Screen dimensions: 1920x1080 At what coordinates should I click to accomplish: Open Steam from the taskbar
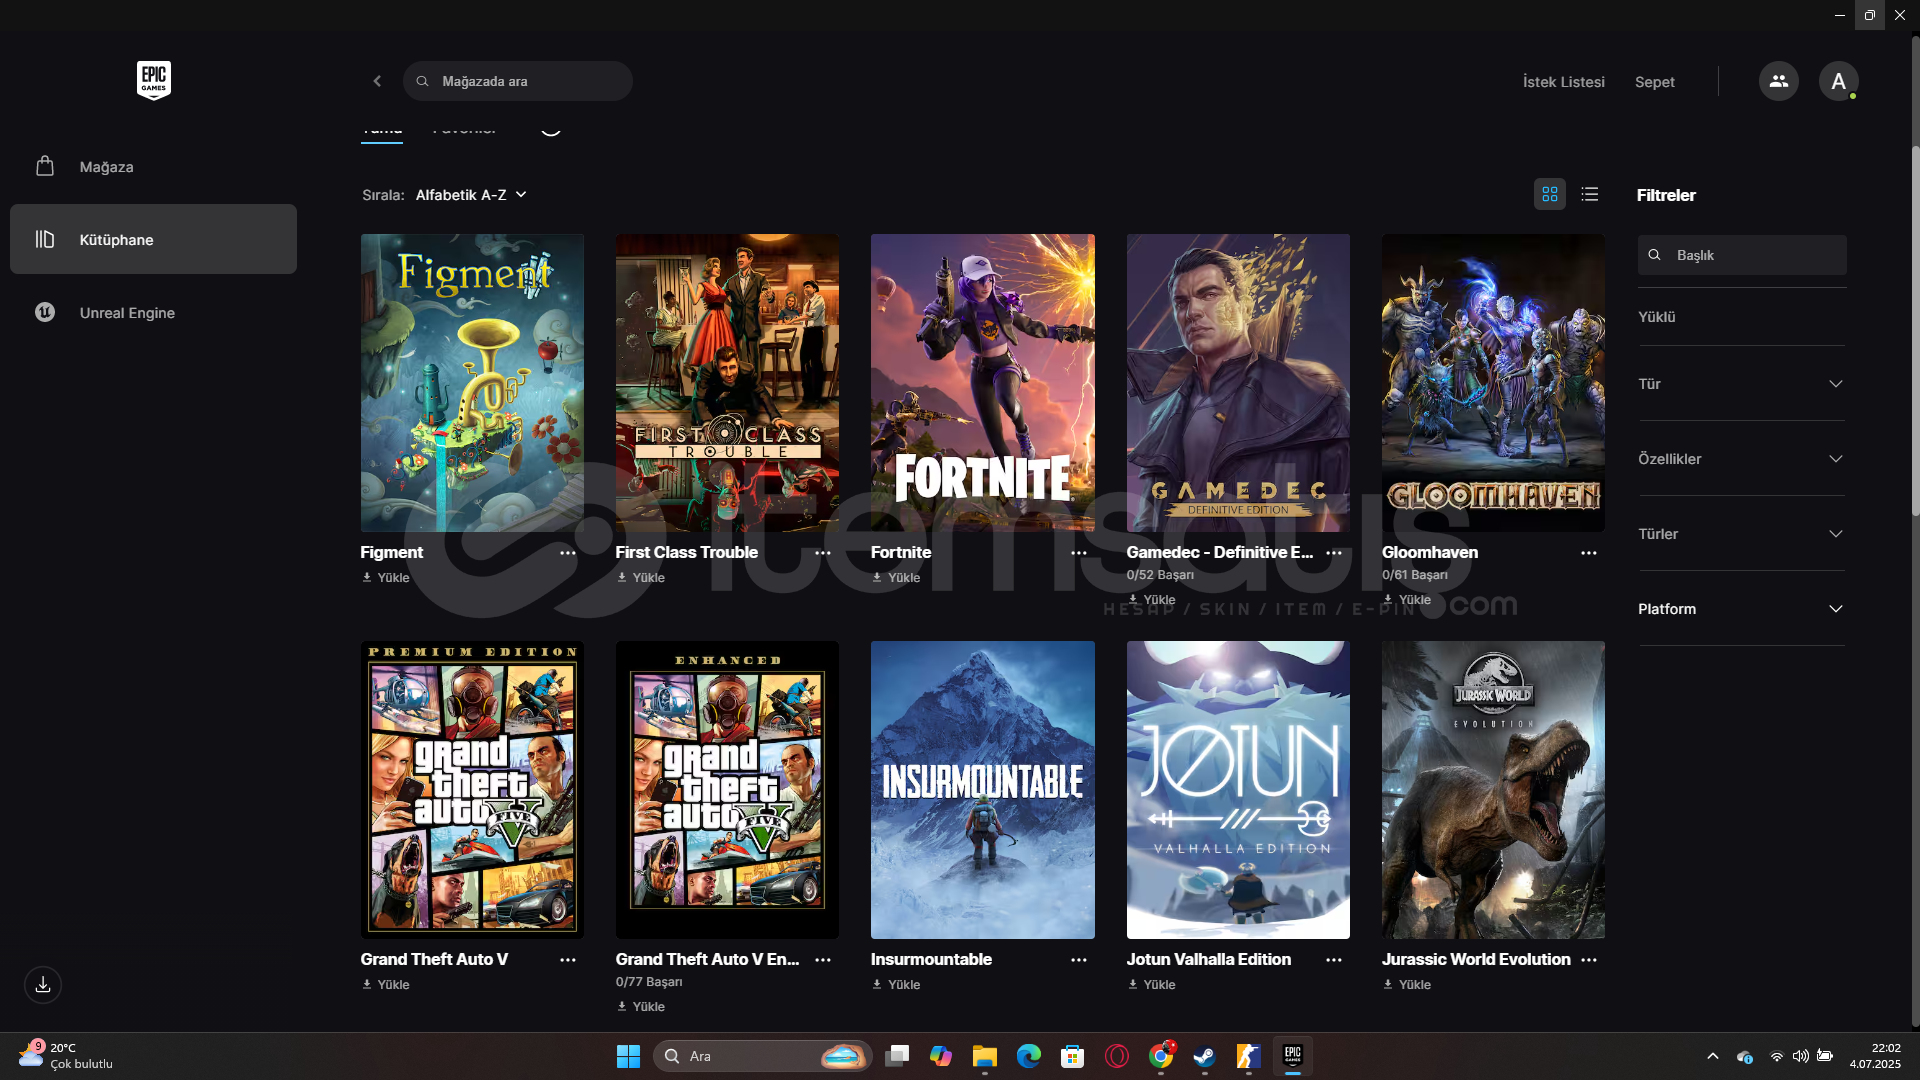(1204, 1056)
